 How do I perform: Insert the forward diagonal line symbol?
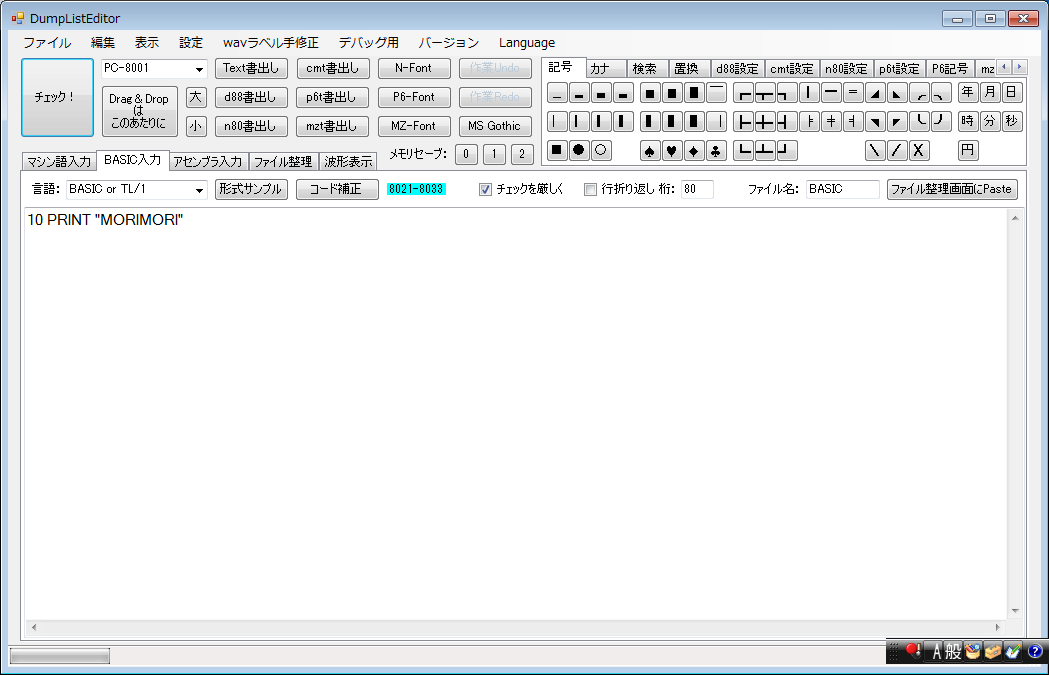[x=897, y=151]
